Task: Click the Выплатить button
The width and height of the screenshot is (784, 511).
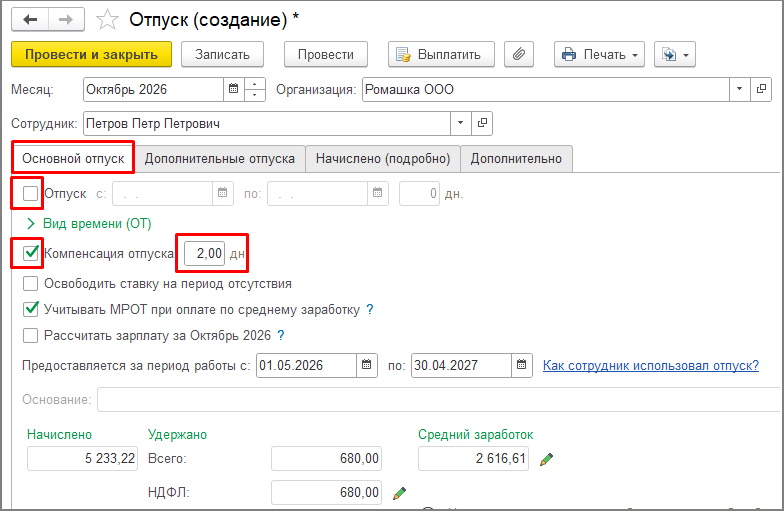Action: point(441,54)
